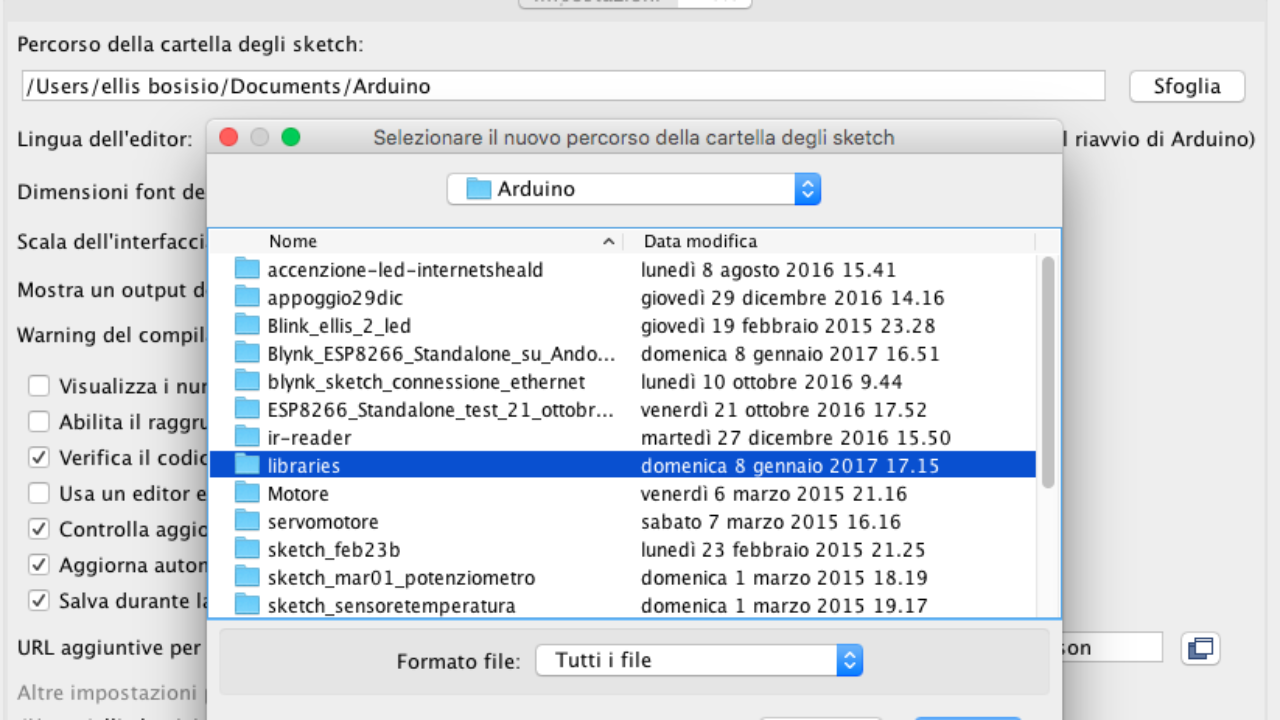Enable the Visualizza i numeri checkbox
The width and height of the screenshot is (1280, 720).
pyautogui.click(x=39, y=386)
